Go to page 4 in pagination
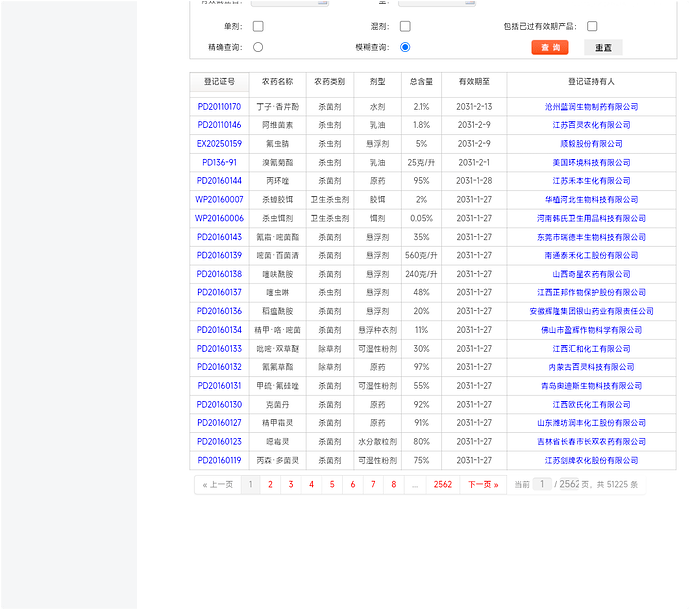The width and height of the screenshot is (690, 610). point(311,485)
